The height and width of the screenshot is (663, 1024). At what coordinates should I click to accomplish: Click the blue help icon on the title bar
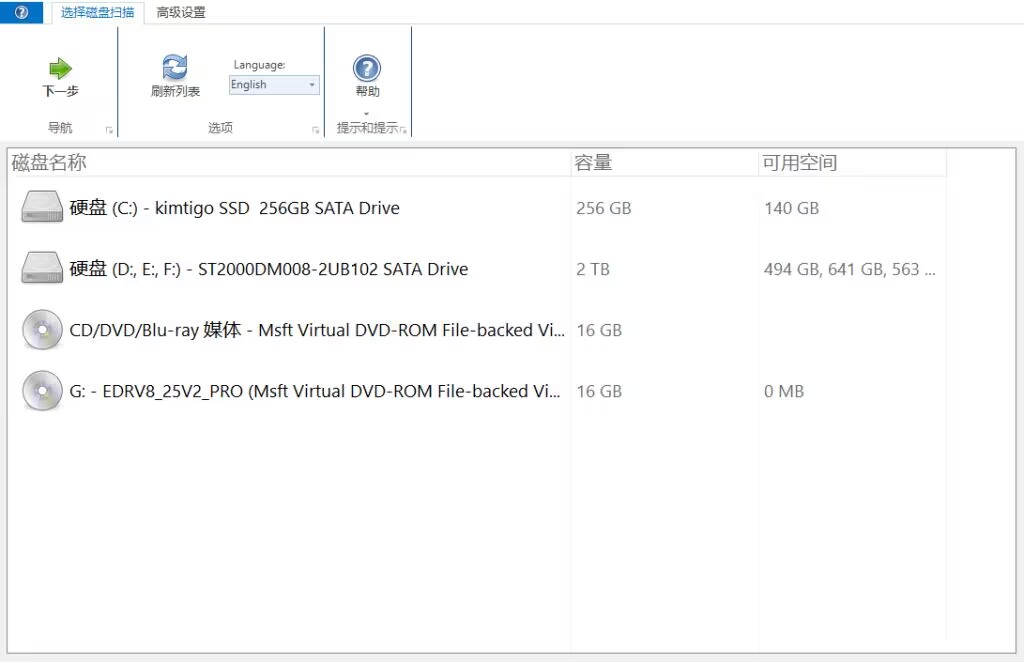coord(22,12)
